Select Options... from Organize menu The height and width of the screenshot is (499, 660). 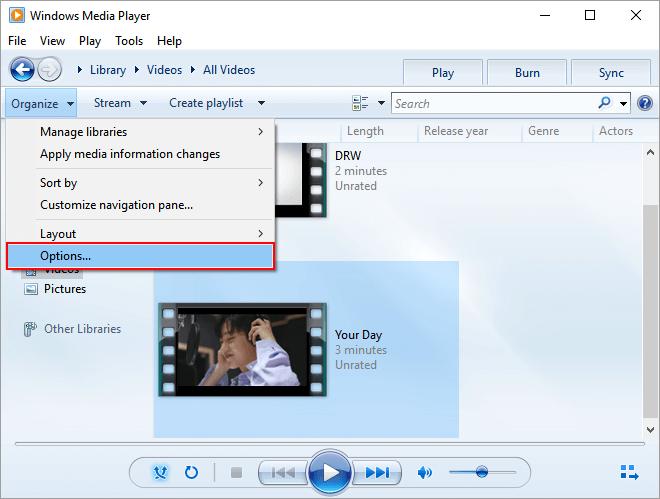140,257
